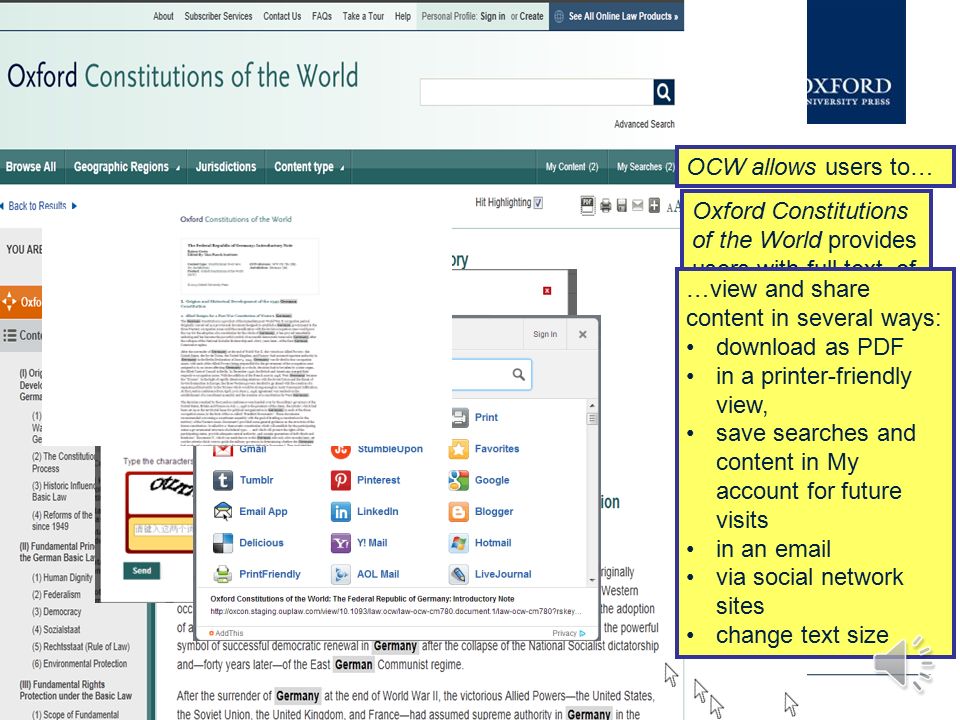Open Democracy in contents tree
The image size is (960, 720).
[56, 612]
